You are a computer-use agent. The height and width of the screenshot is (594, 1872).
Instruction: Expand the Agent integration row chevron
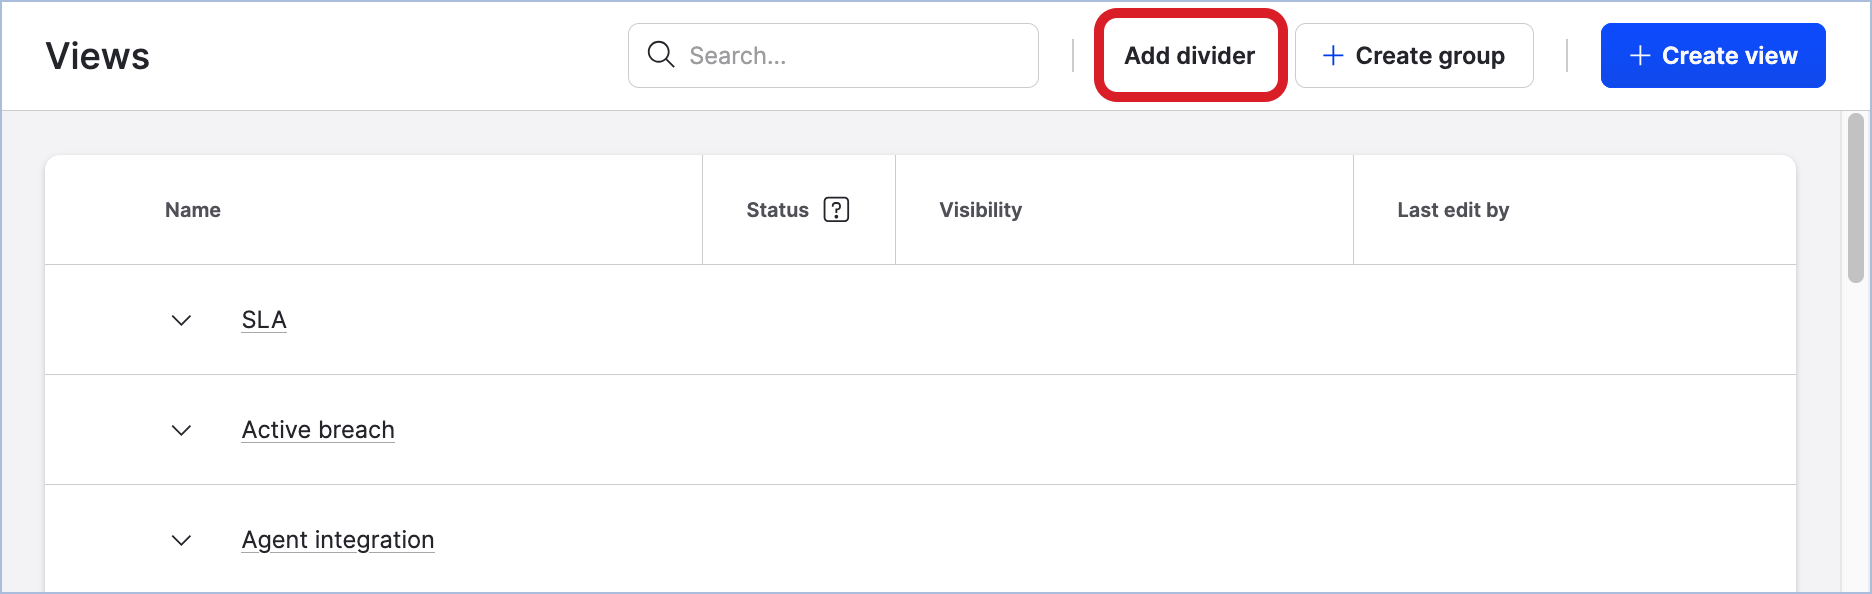point(181,541)
